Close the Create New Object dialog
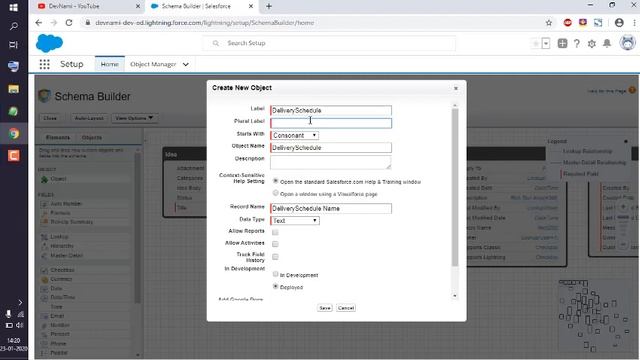 [456, 88]
